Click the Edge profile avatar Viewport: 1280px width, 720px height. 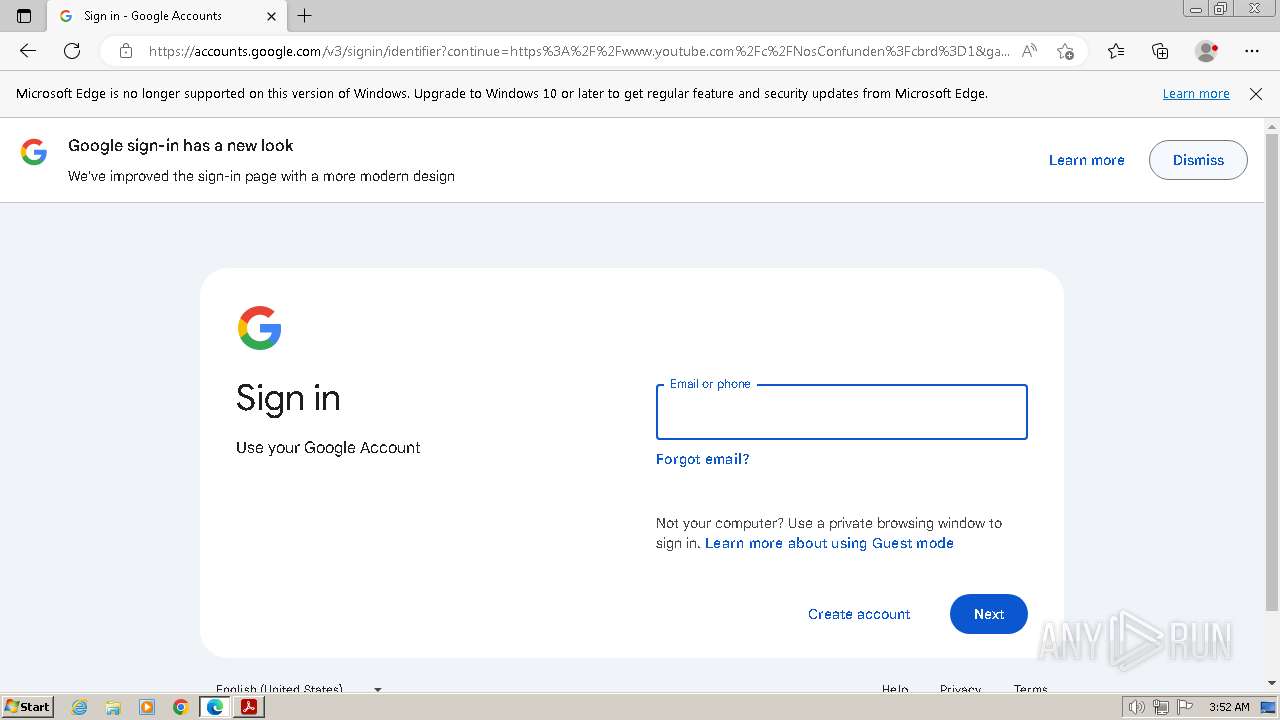[x=1207, y=51]
